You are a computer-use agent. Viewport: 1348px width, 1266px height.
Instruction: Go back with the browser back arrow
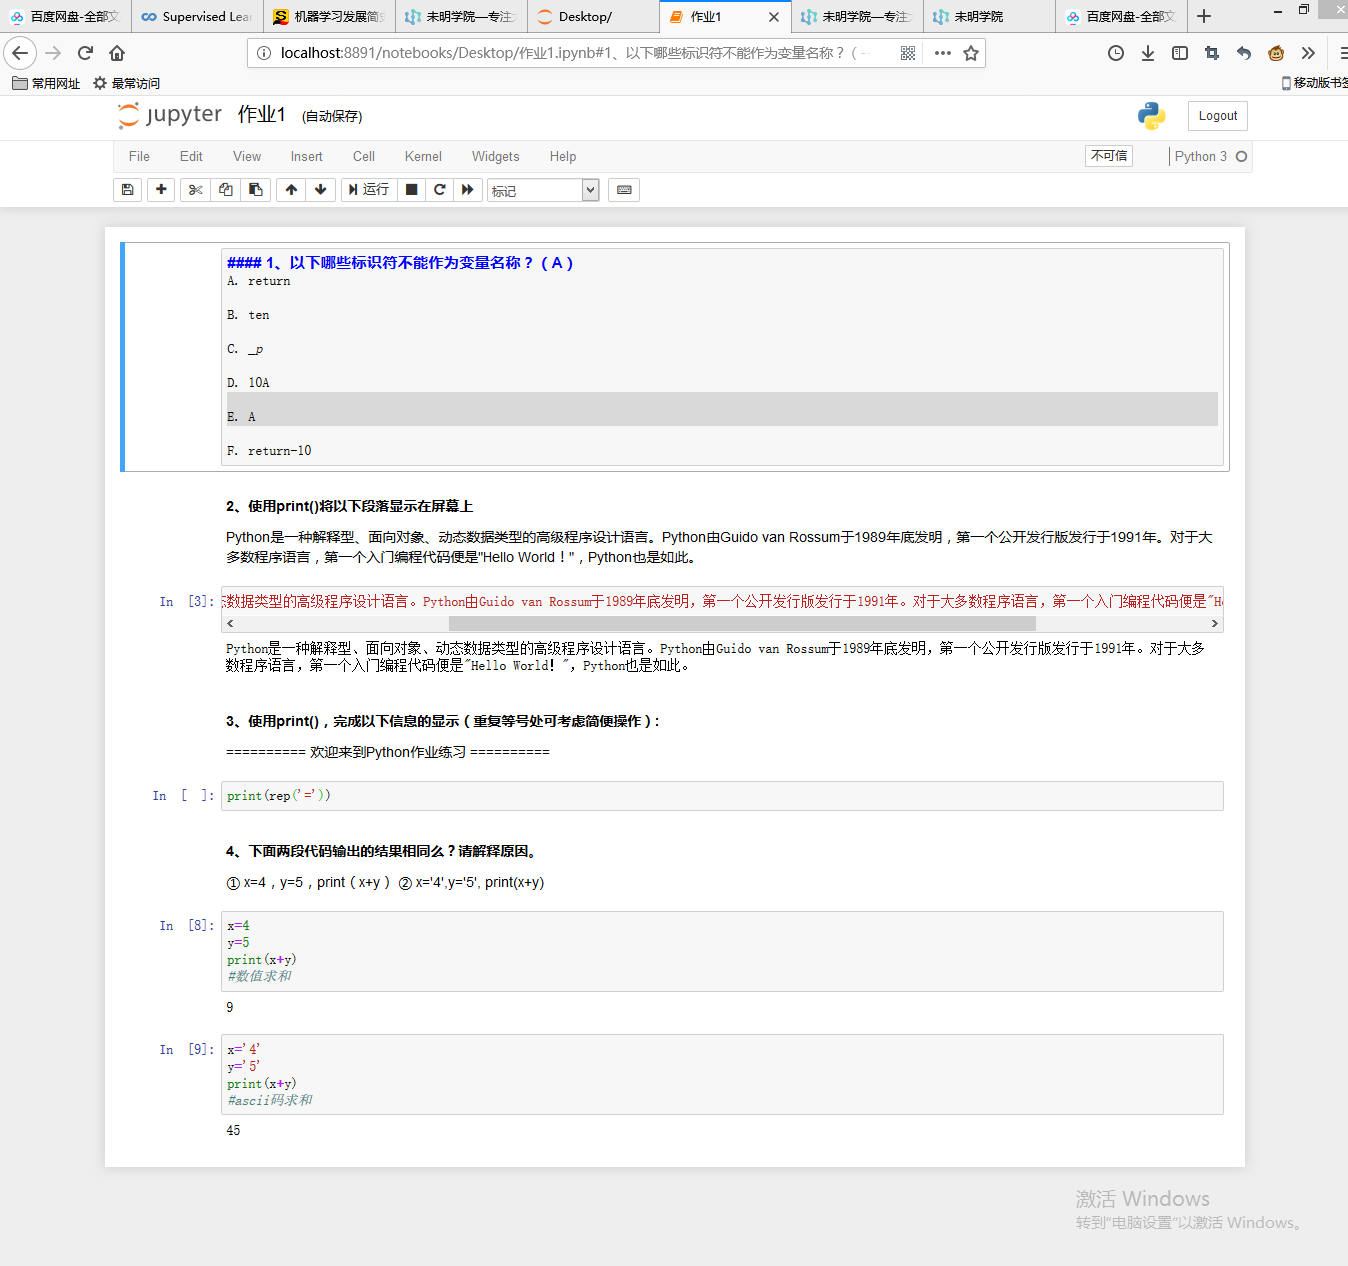[20, 53]
